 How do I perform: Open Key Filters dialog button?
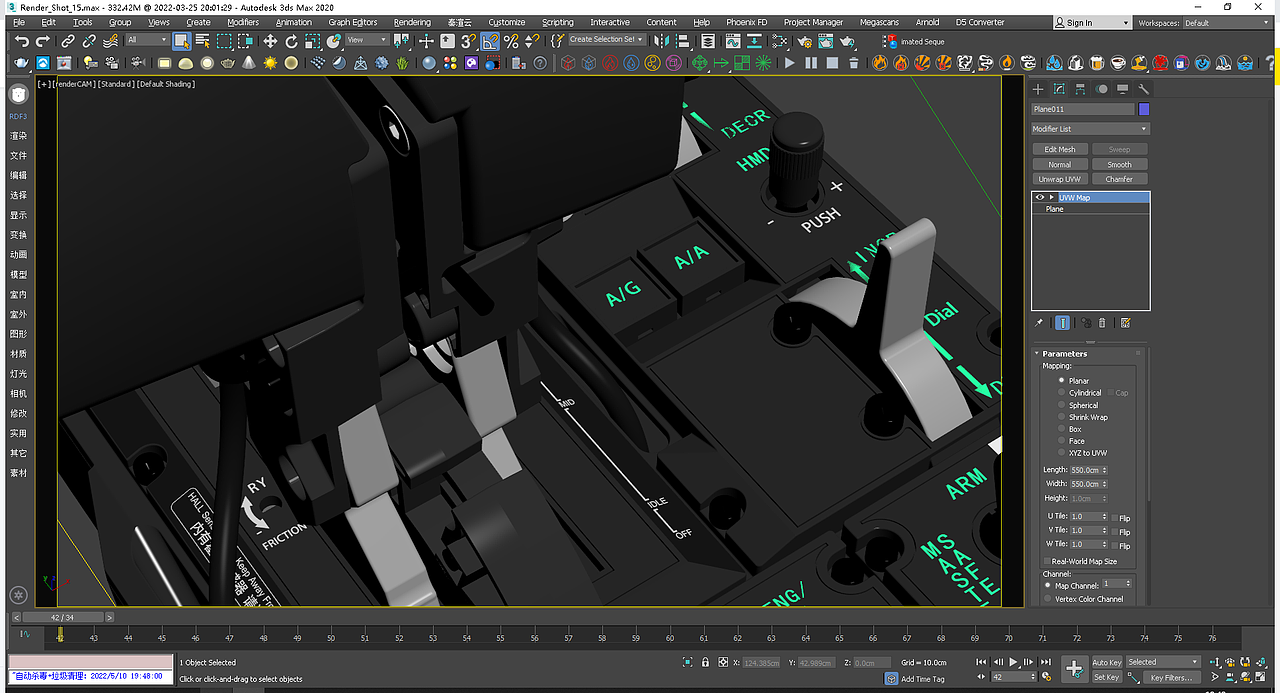pyautogui.click(x=1171, y=677)
